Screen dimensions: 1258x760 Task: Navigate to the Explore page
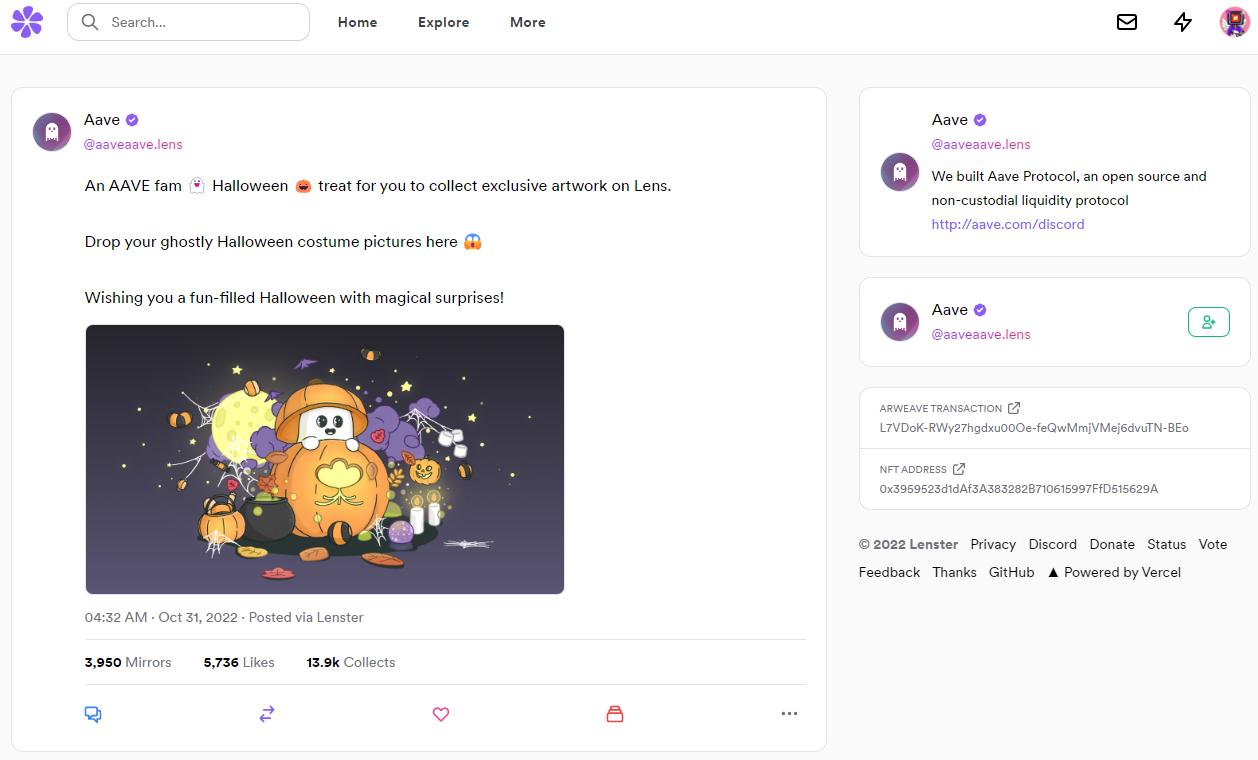pyautogui.click(x=443, y=22)
